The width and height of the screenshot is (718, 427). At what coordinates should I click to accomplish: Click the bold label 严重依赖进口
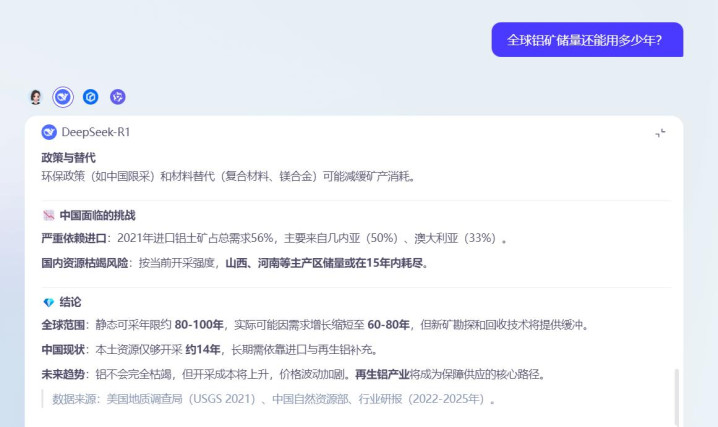click(74, 238)
